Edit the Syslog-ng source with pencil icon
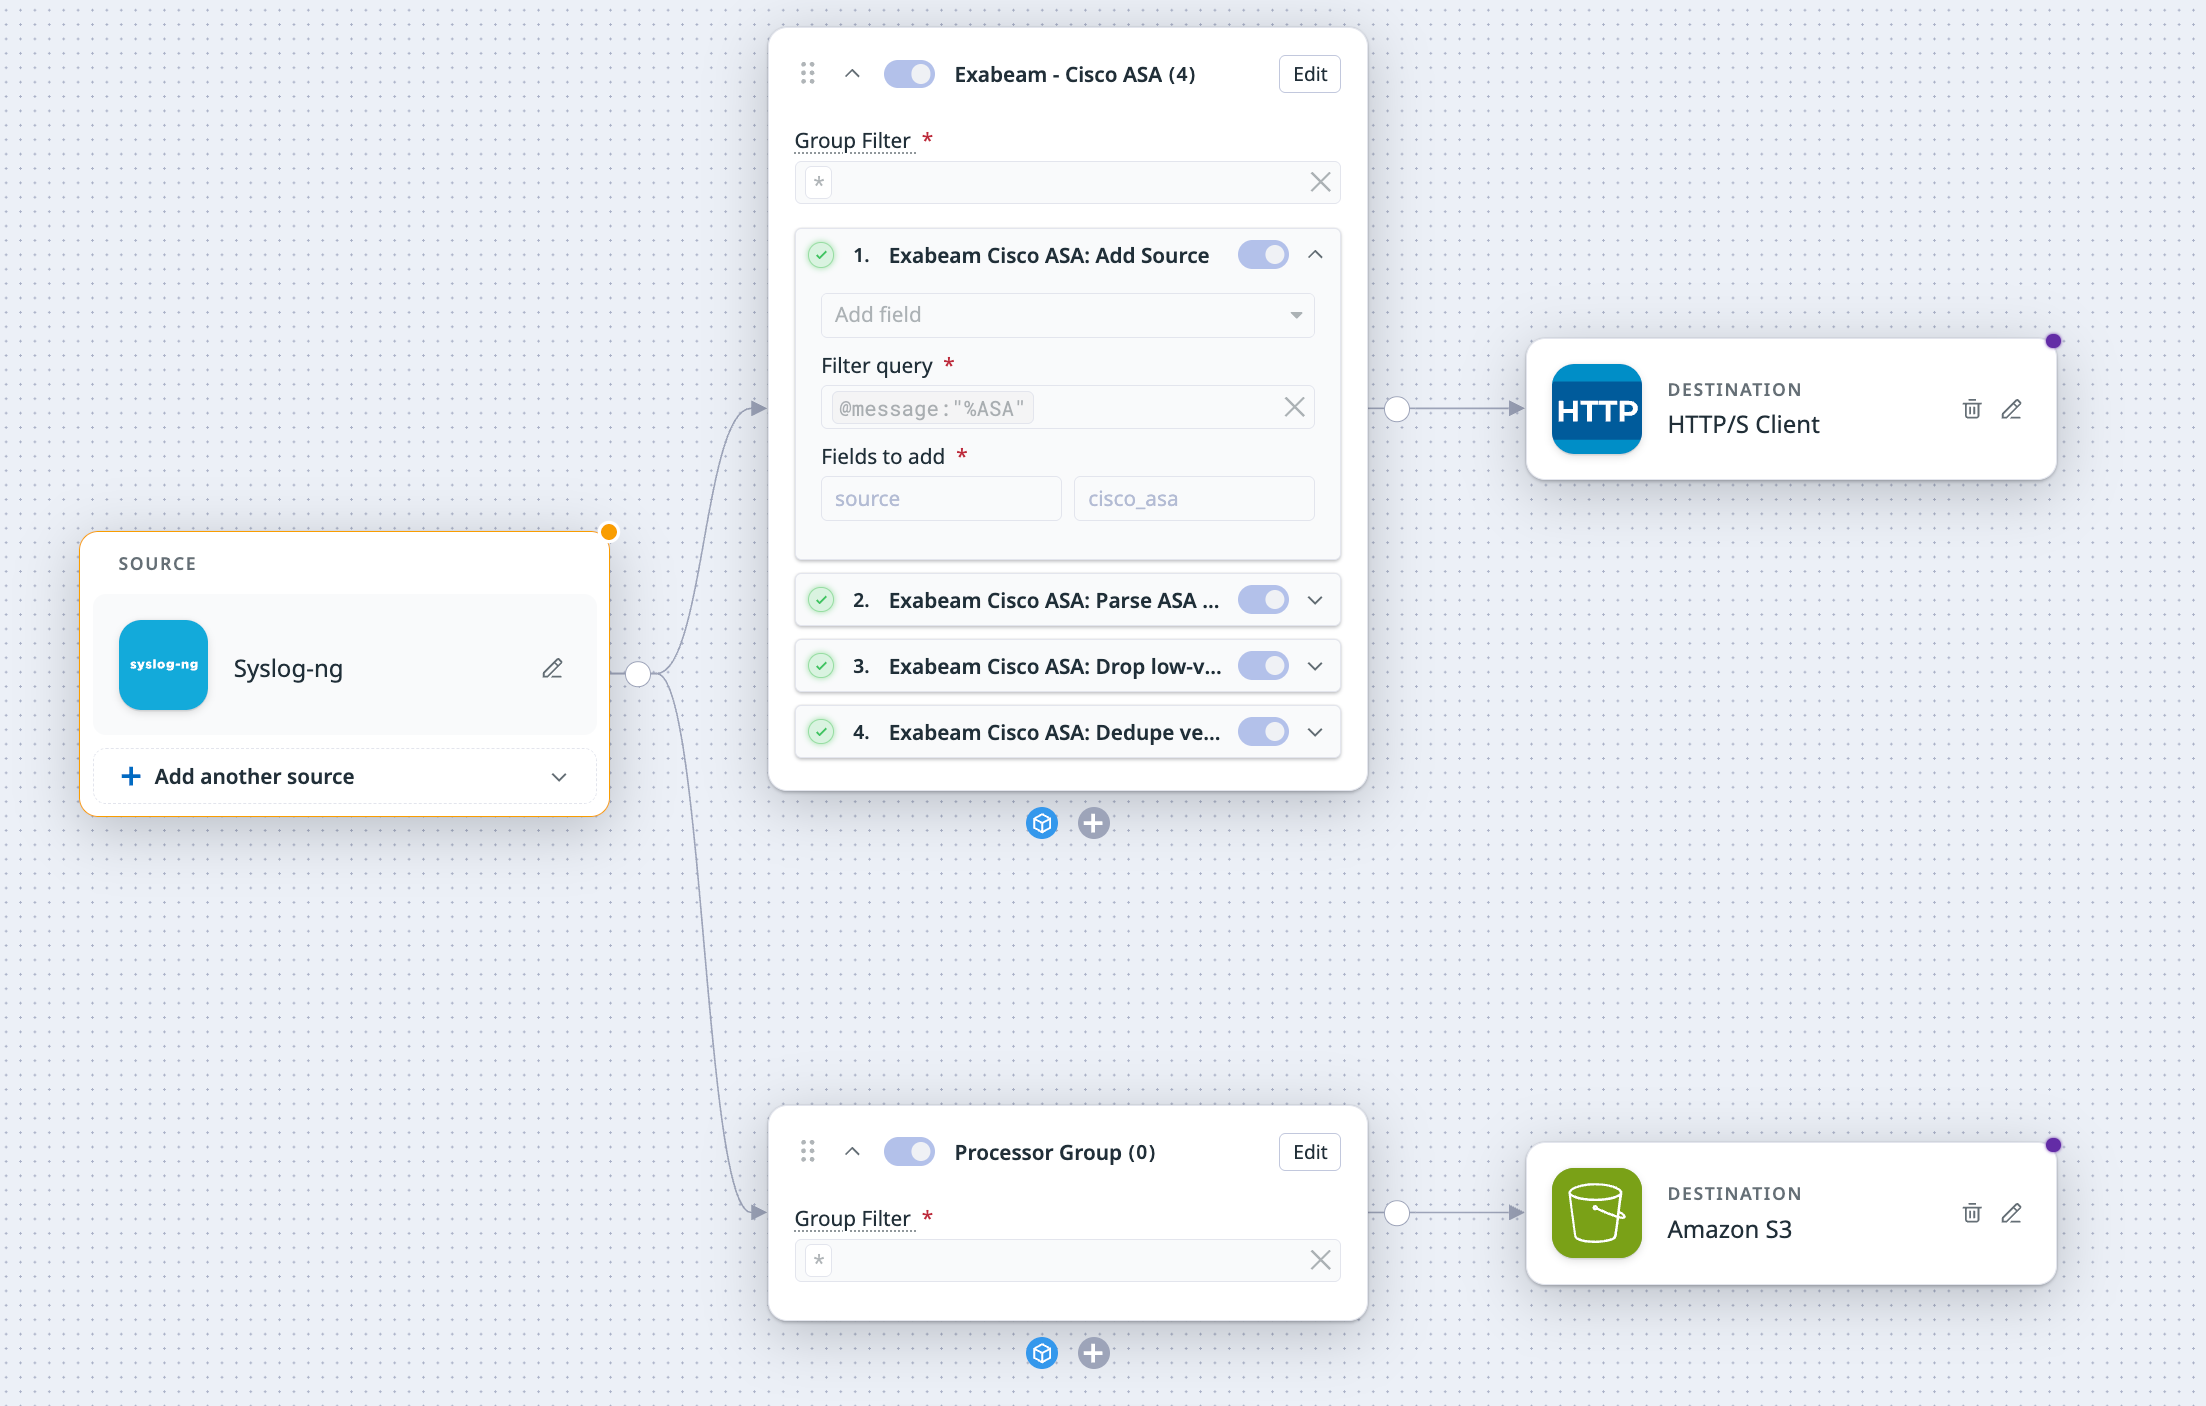 (552, 668)
